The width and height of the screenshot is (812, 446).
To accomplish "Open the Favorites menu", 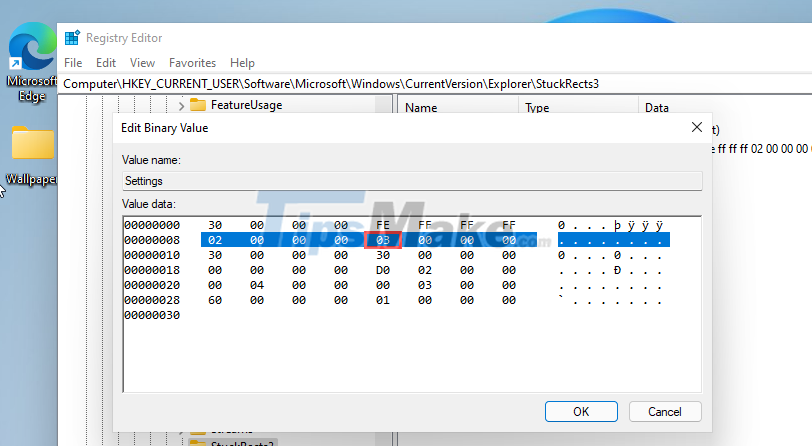I will (192, 63).
